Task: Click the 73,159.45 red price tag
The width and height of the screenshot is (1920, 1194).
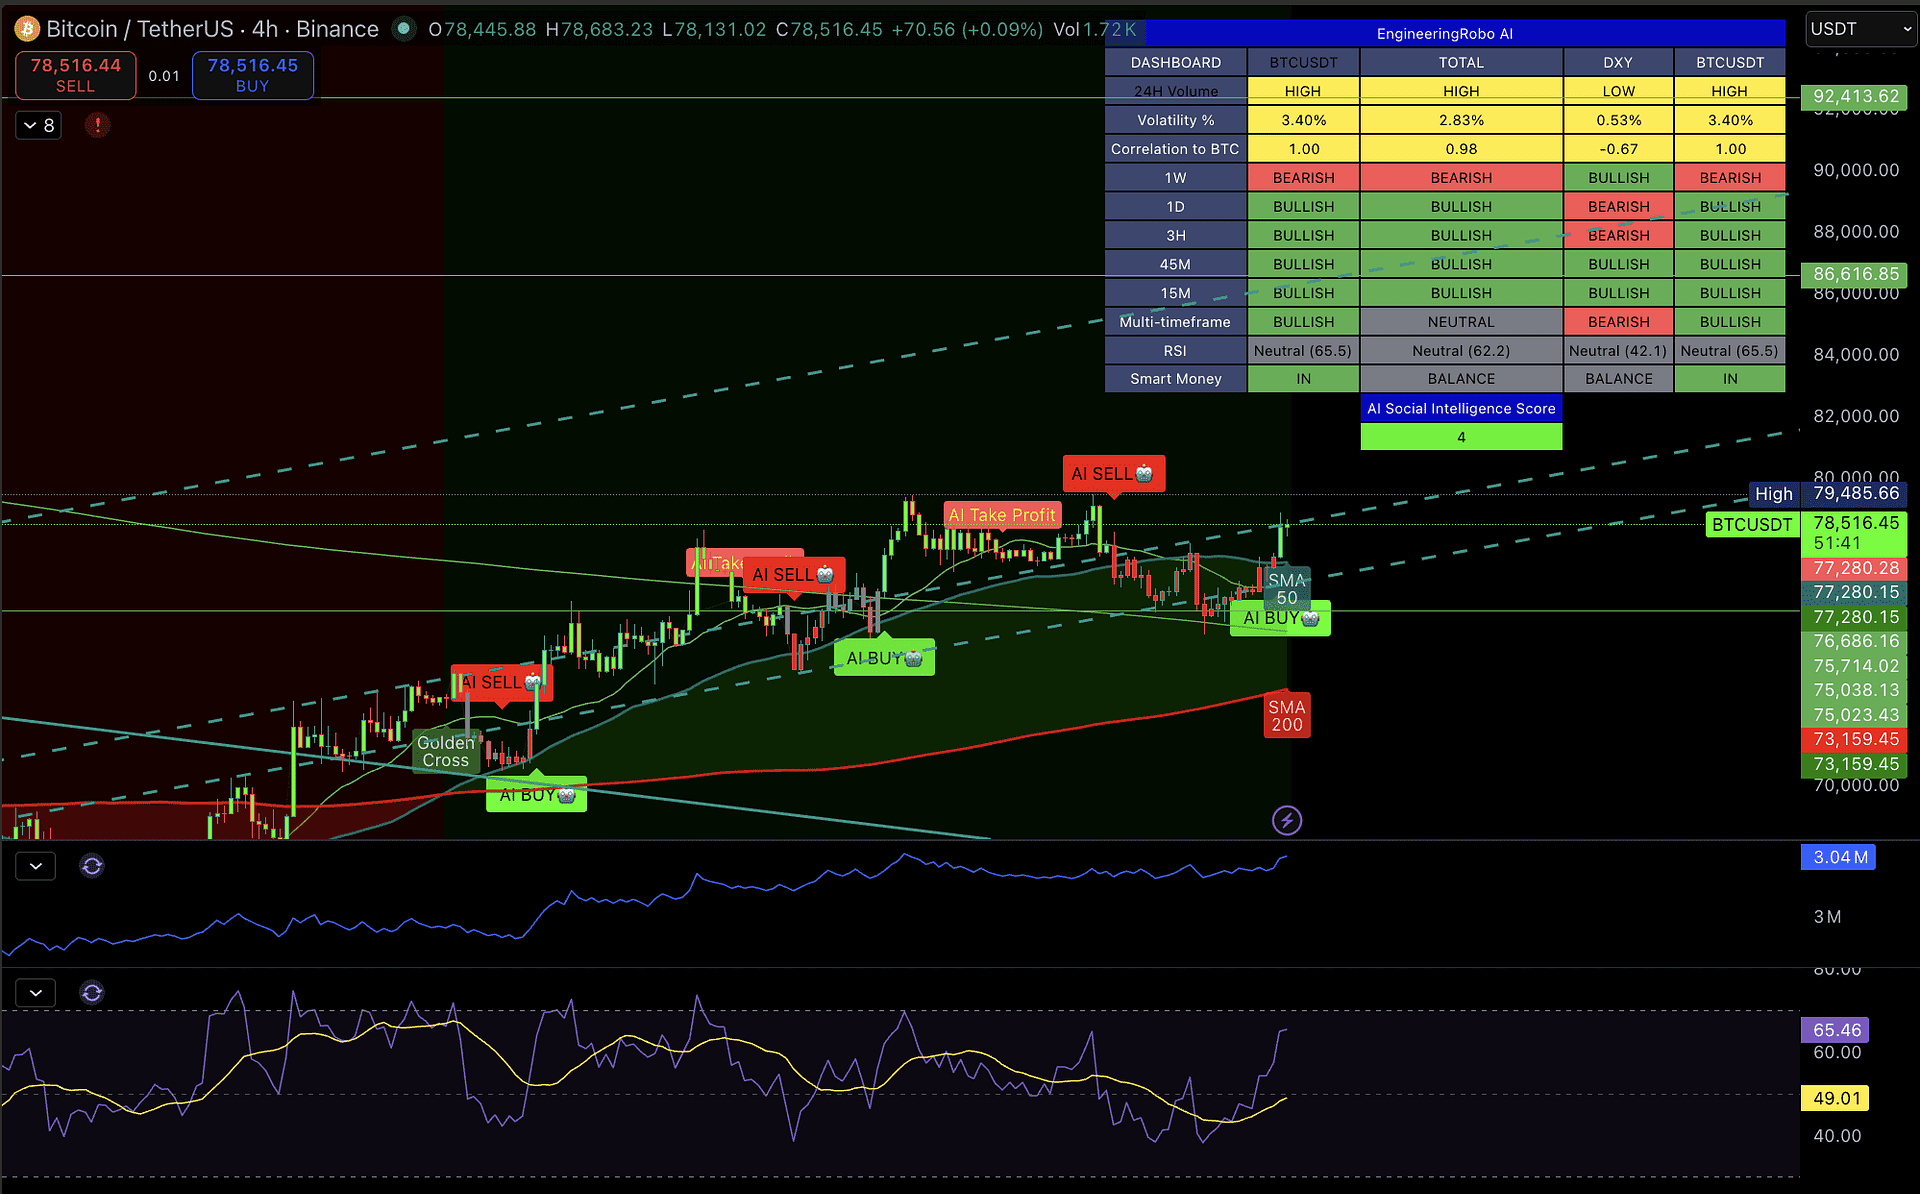Action: click(1855, 739)
